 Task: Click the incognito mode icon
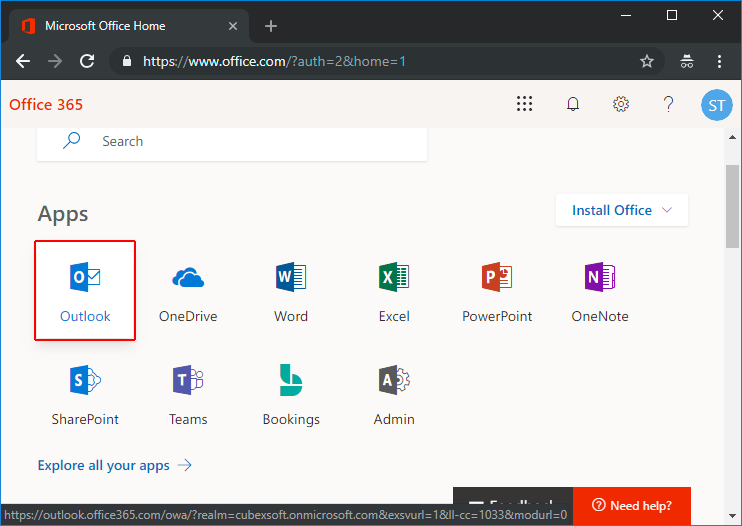[687, 61]
